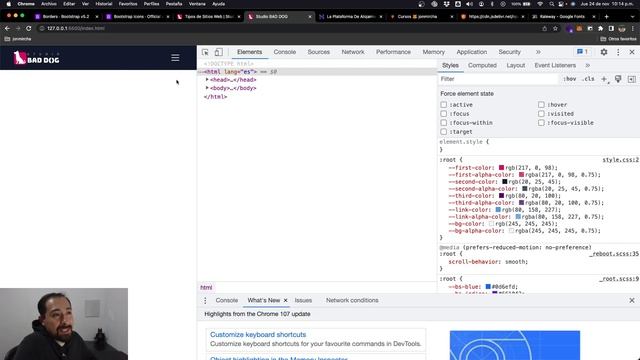Open drawer three-dot menu
Image resolution: width=640 pixels, height=360 pixels.
click(205, 300)
